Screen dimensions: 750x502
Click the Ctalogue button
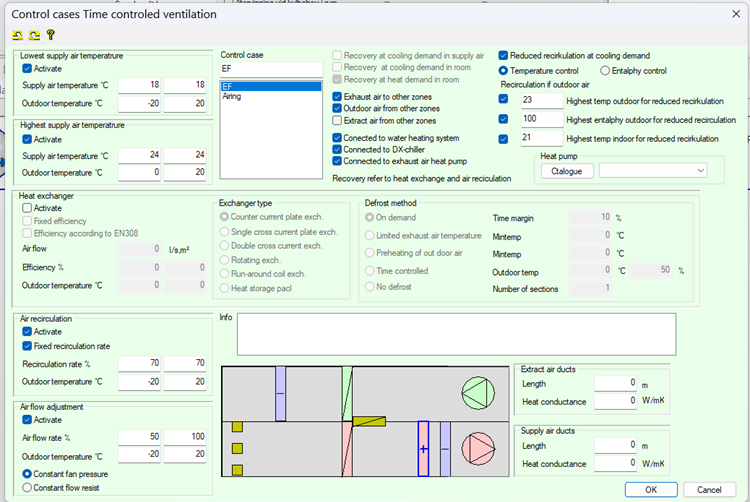(x=566, y=171)
